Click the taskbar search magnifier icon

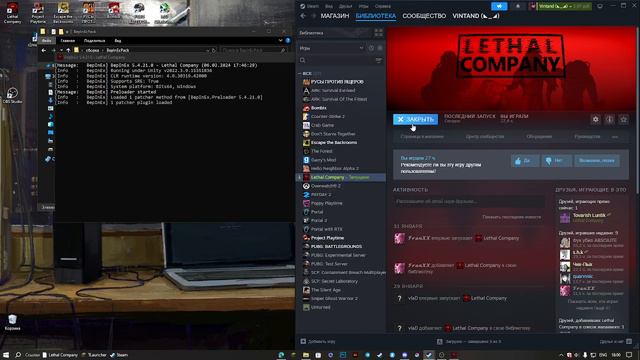click(x=18, y=355)
